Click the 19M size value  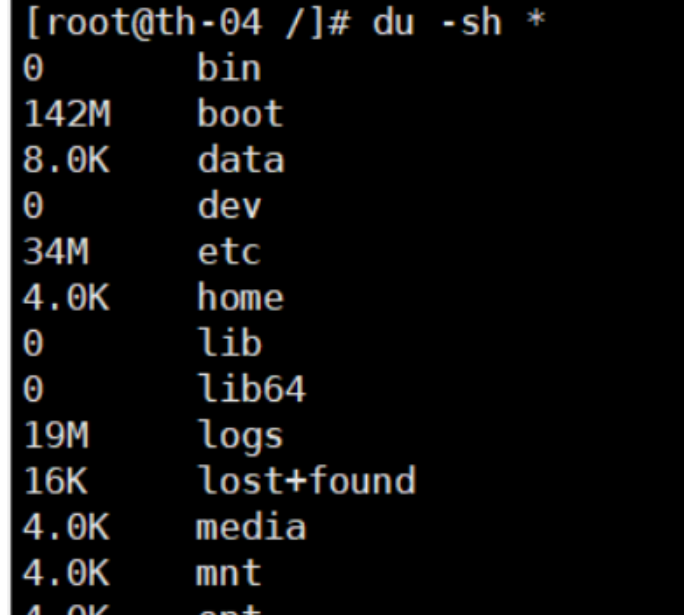coord(47,436)
